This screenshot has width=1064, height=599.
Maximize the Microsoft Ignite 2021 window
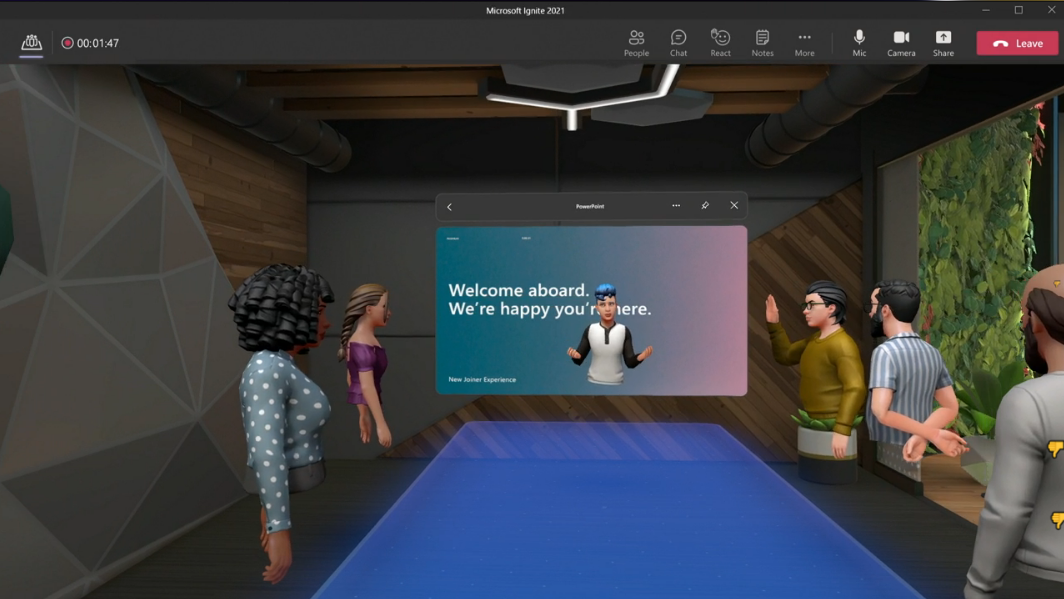point(1019,10)
